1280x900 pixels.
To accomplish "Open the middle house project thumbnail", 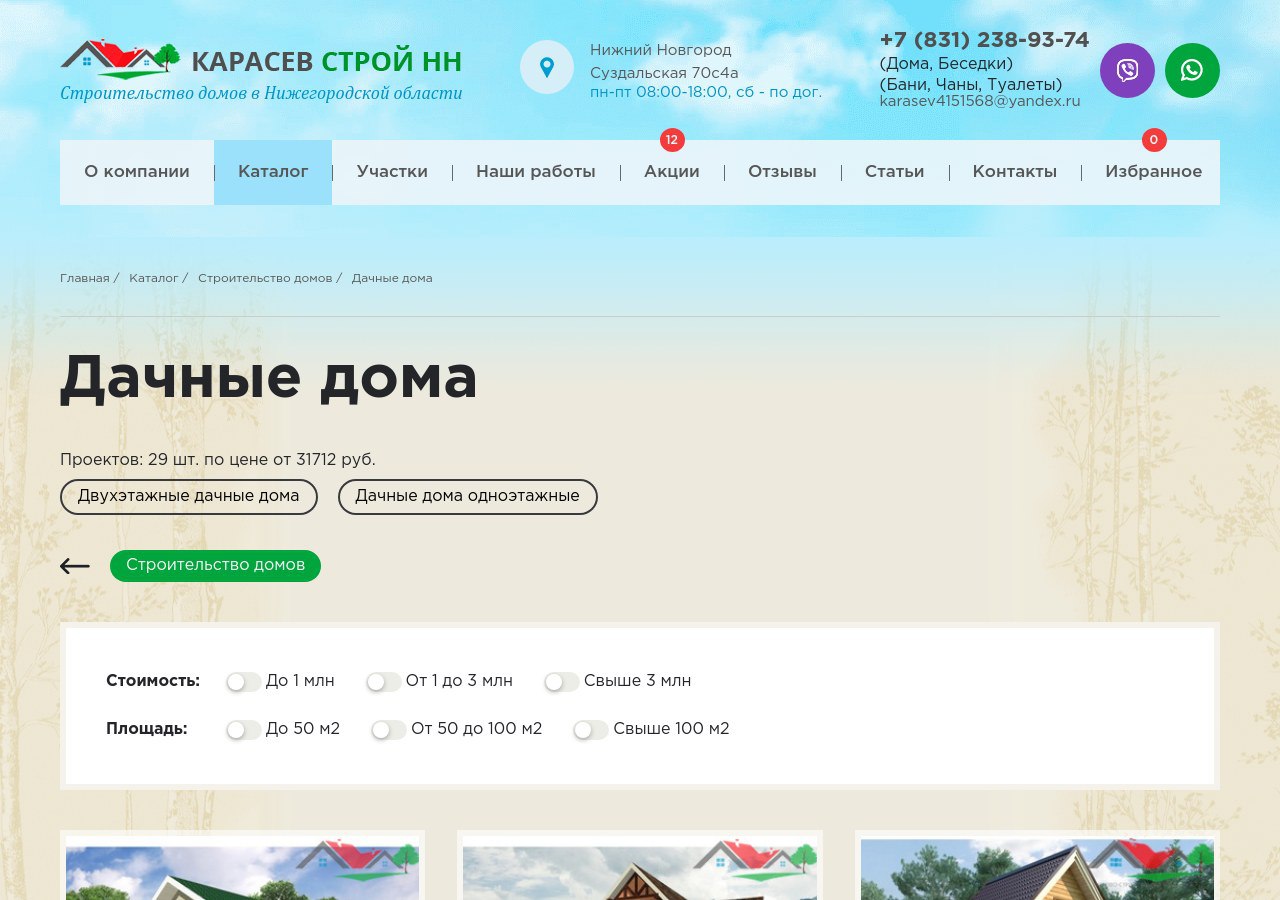I will (640, 868).
